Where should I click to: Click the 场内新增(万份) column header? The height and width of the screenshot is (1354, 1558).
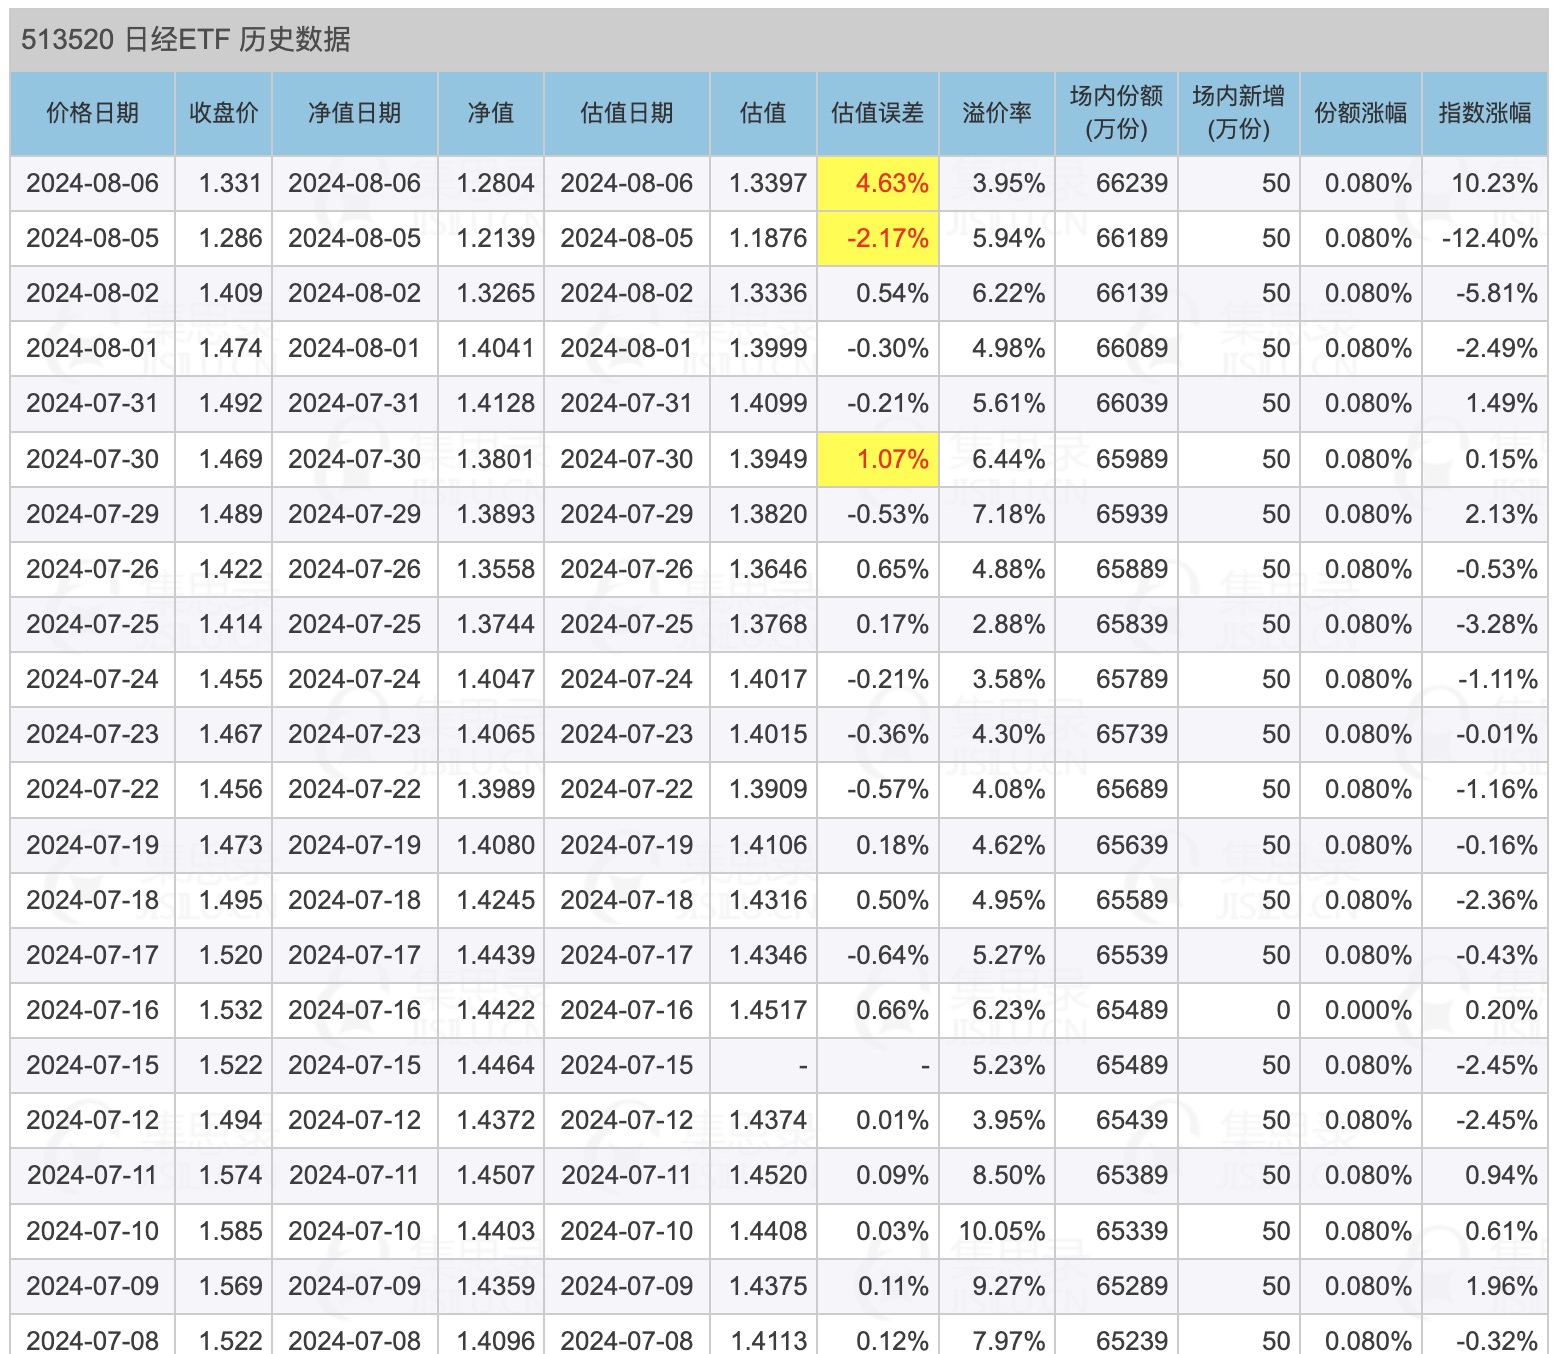coord(1238,112)
